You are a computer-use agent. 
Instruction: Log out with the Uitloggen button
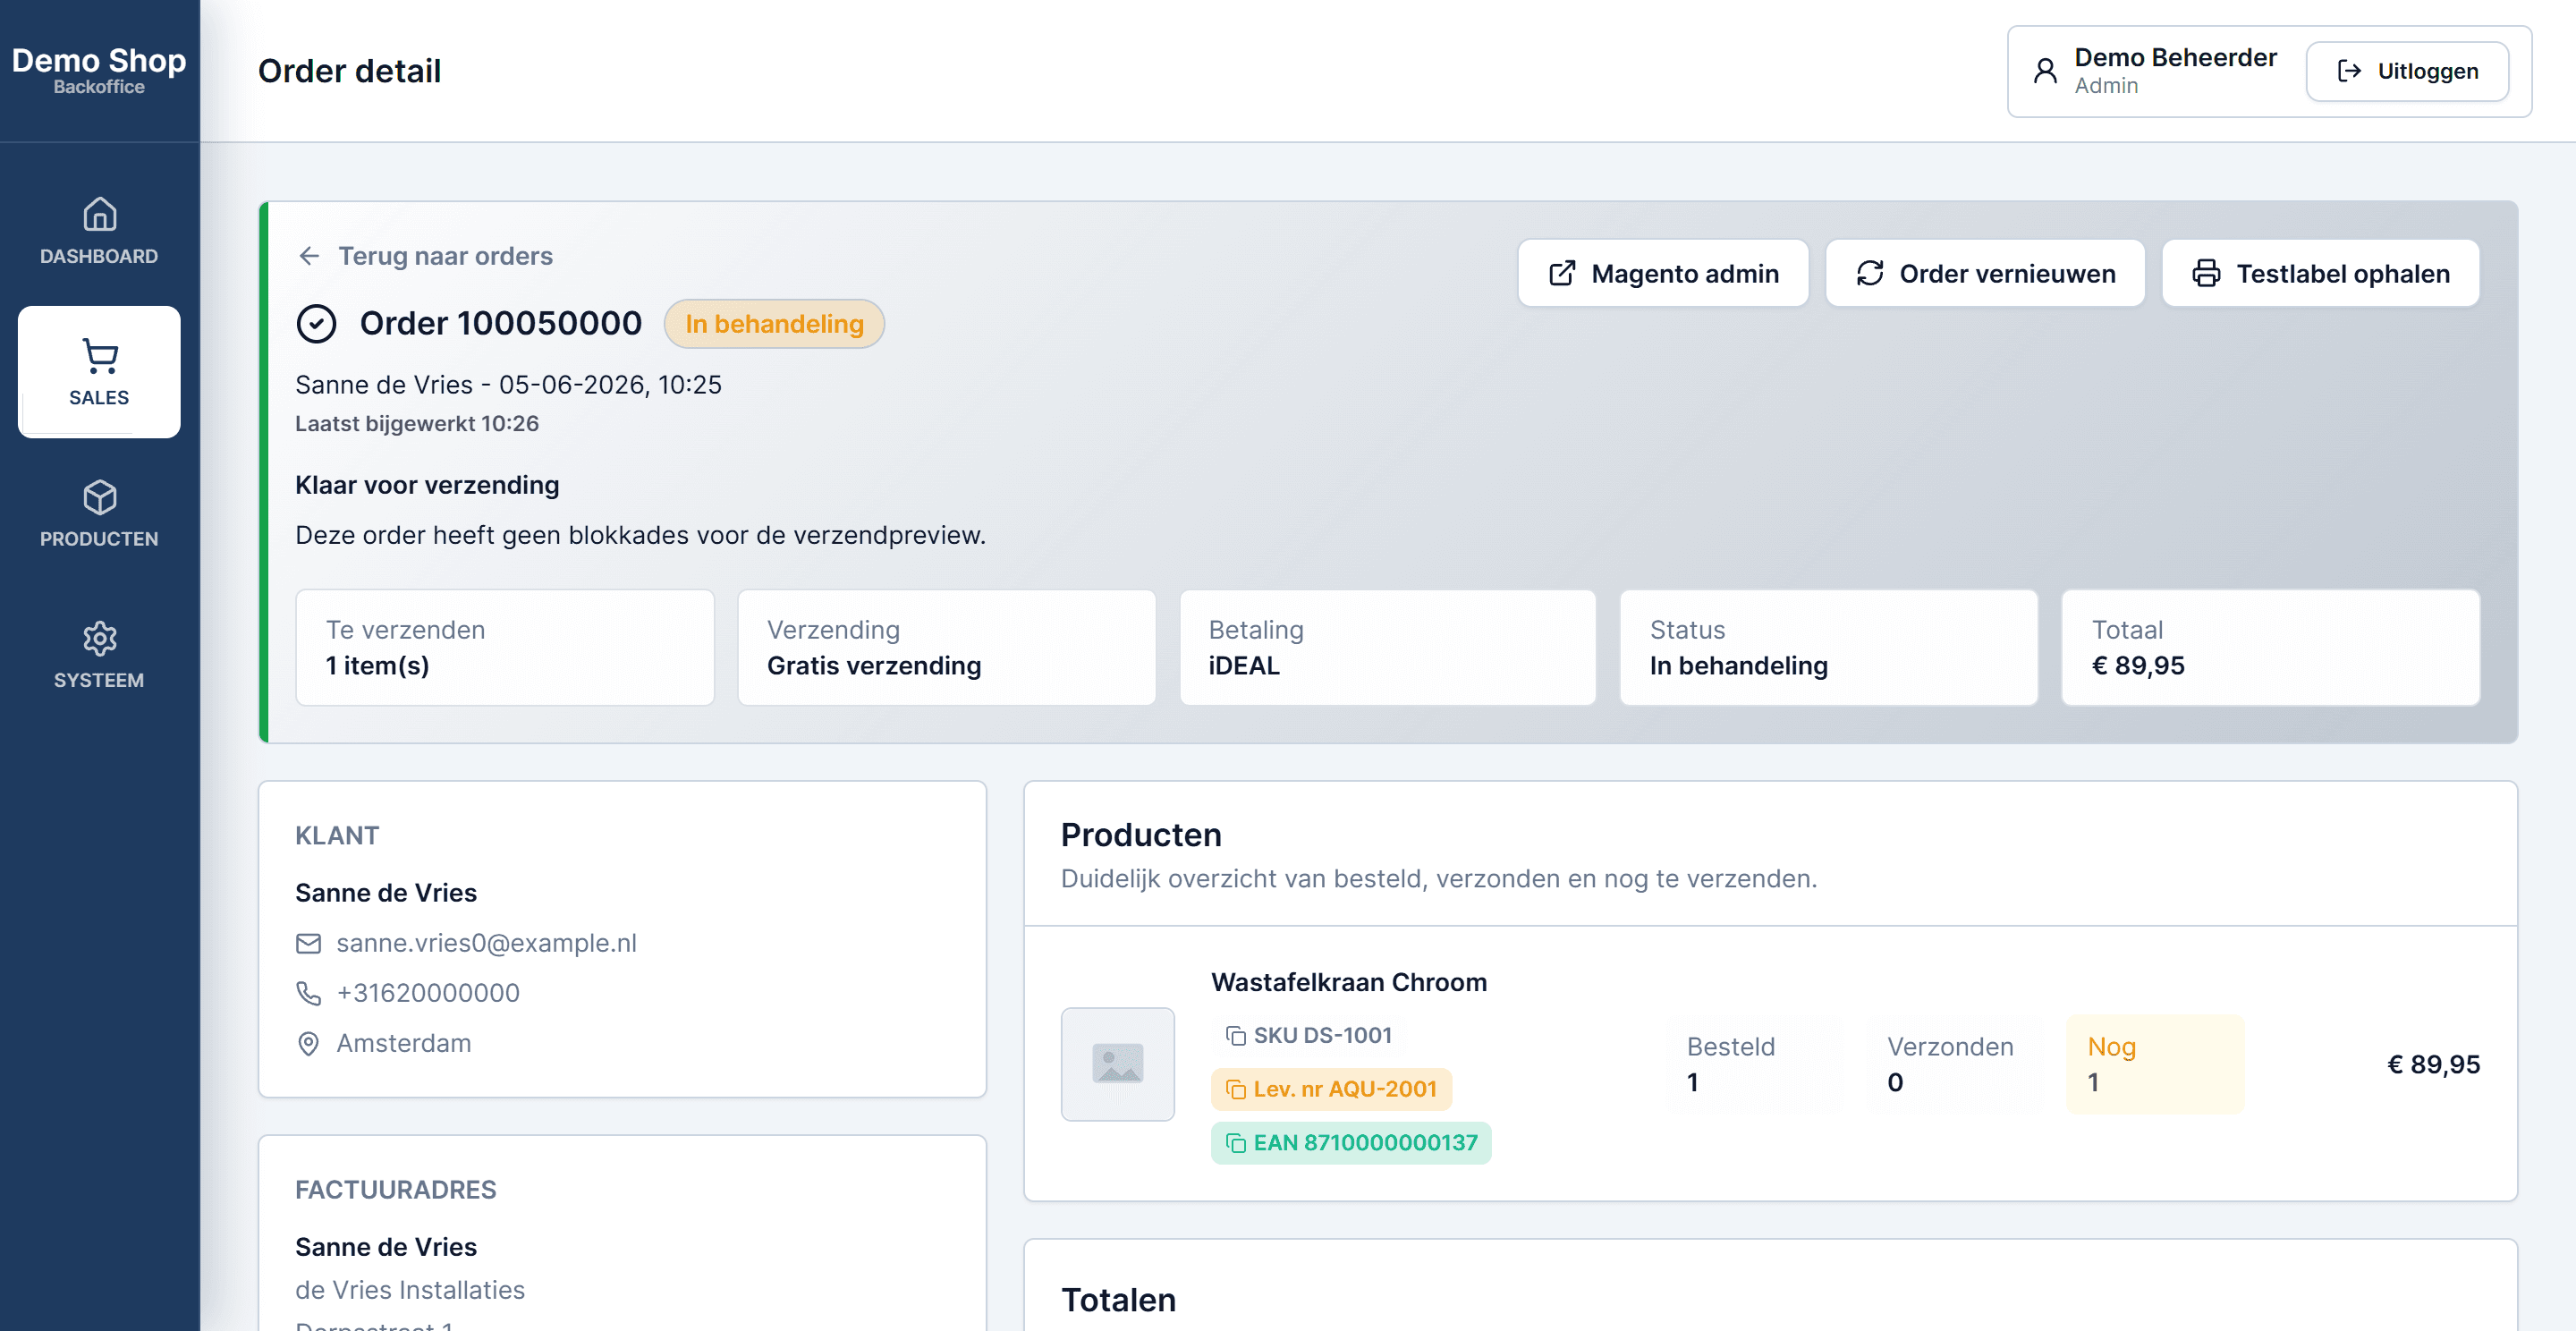pyautogui.click(x=2407, y=71)
